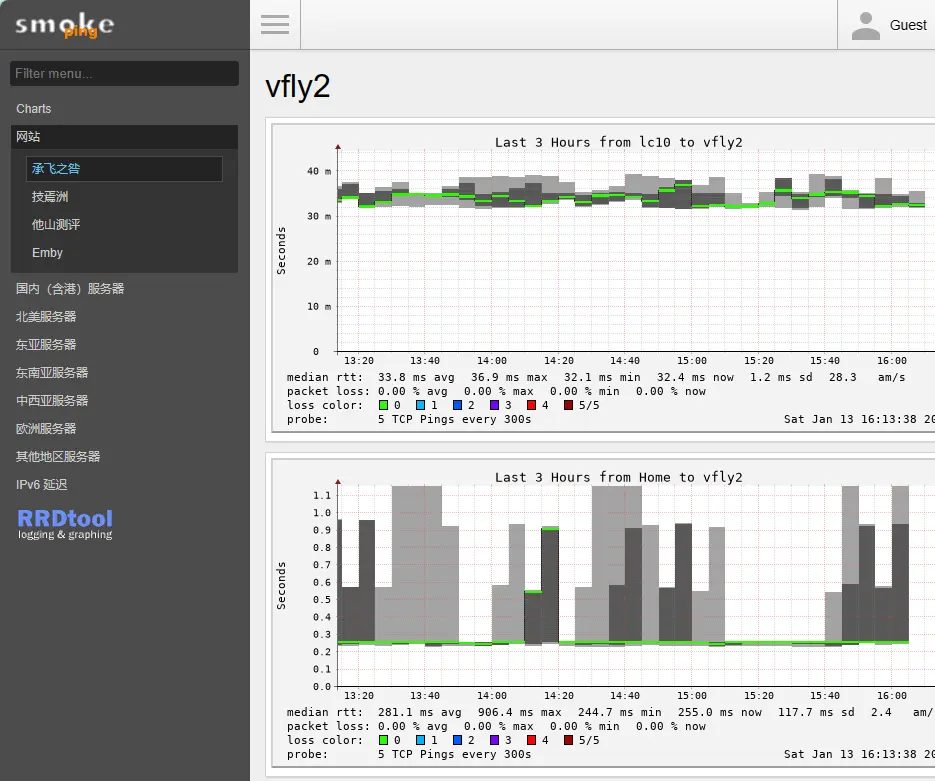
Task: Focus the Filter menu input field
Action: tap(124, 73)
